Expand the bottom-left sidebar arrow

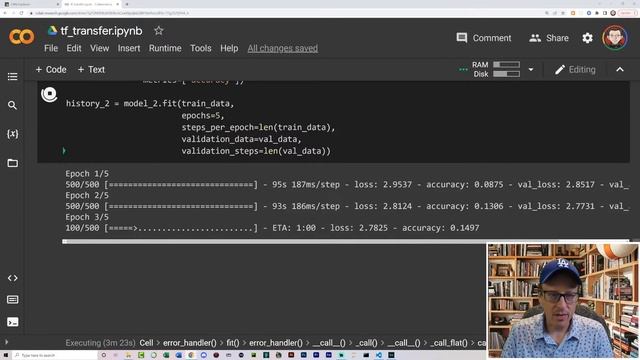click(6, 342)
